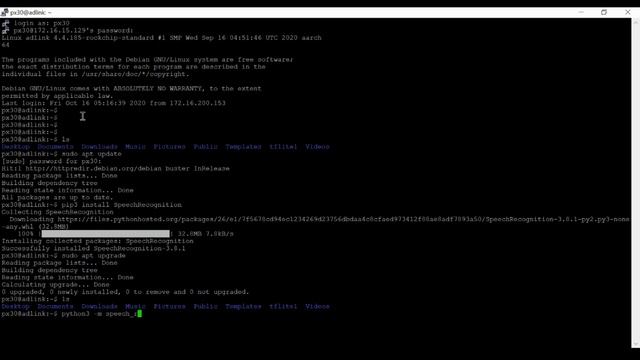Click 'All packages are up to date.' line
The width and height of the screenshot is (640, 360).
coord(57,198)
